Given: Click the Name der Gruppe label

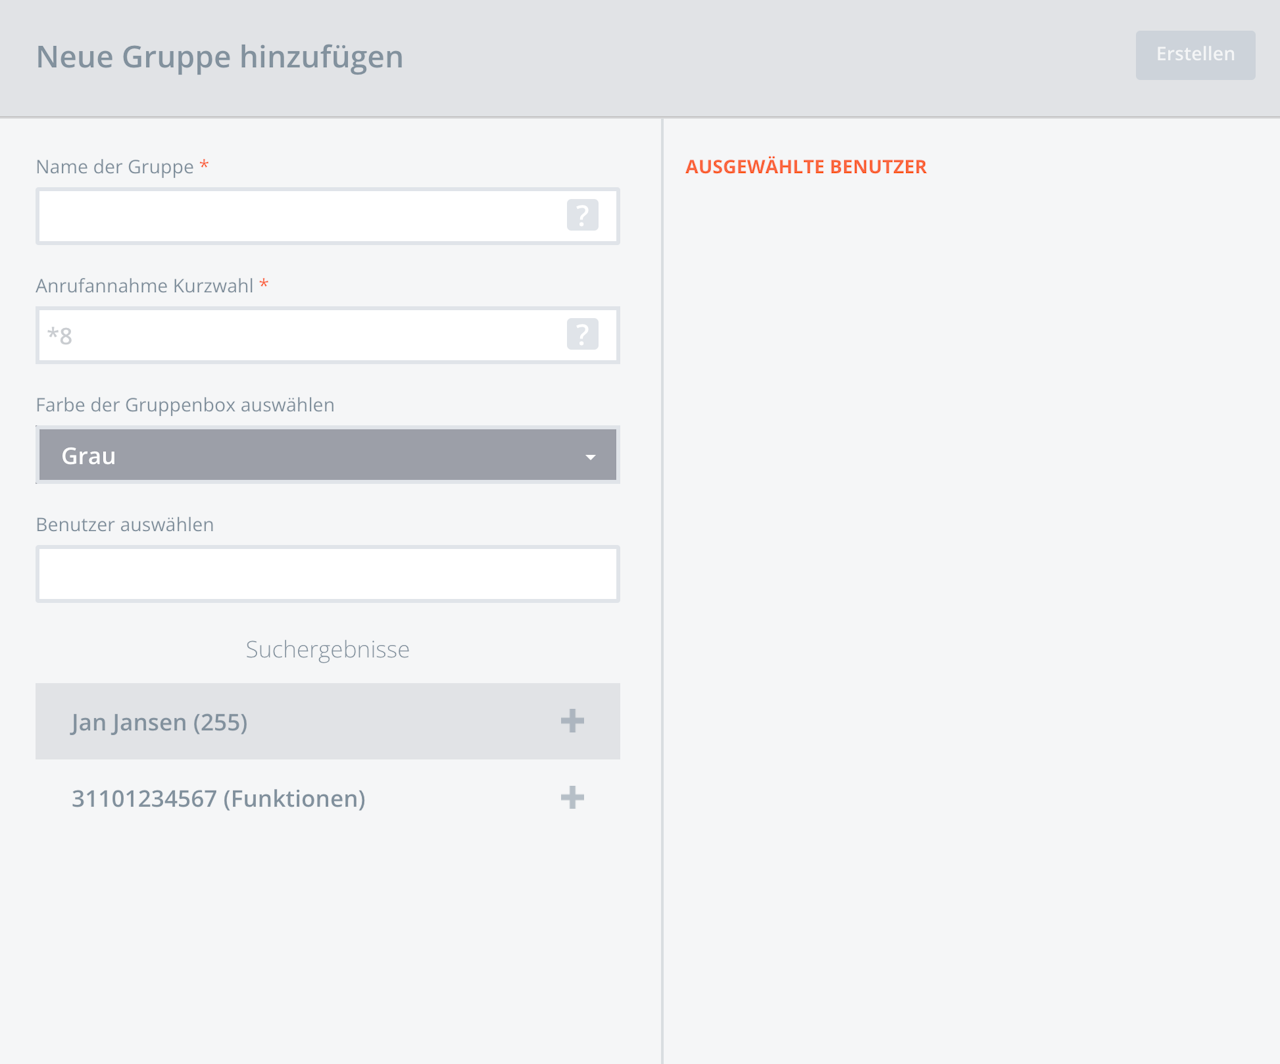Looking at the screenshot, I should tap(115, 167).
